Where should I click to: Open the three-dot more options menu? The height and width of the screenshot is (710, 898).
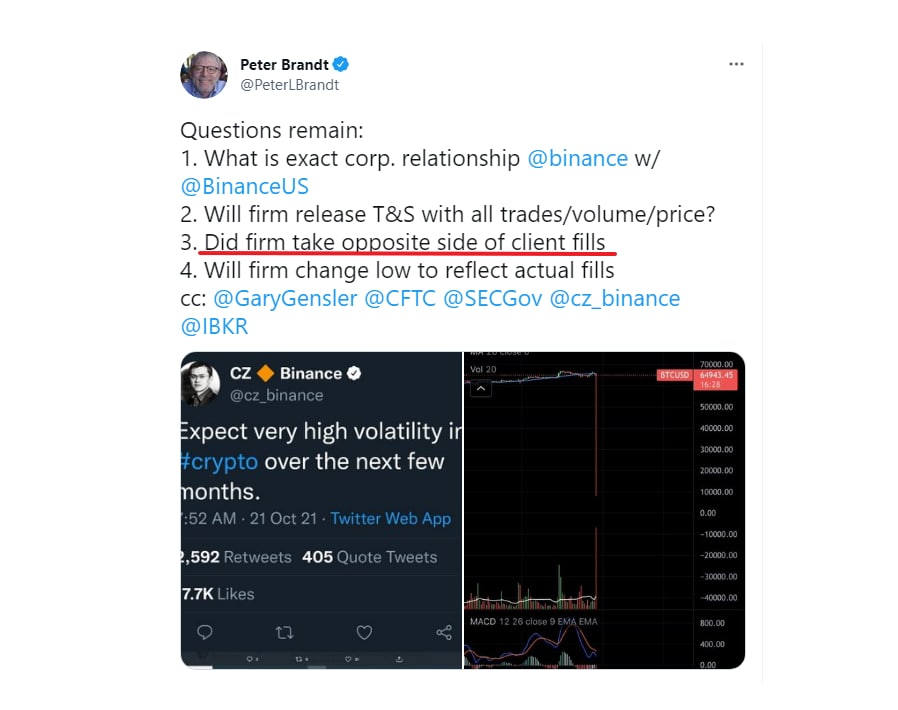(x=736, y=64)
